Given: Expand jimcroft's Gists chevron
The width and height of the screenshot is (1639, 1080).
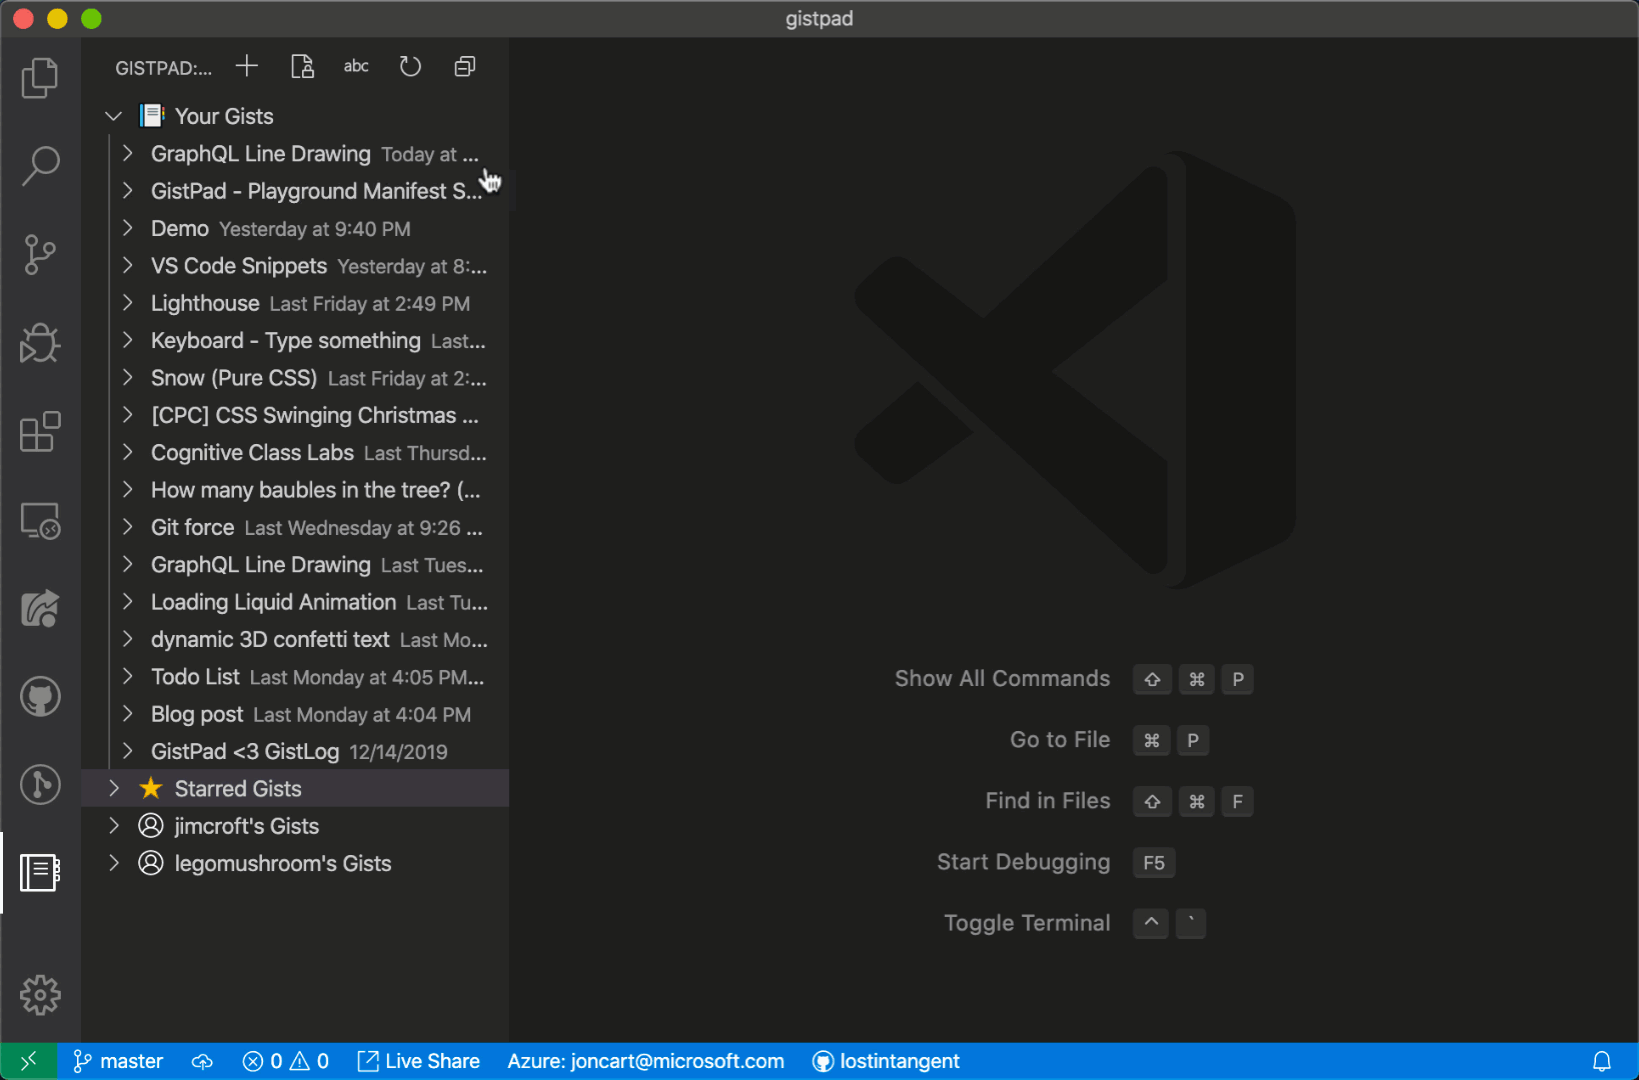Looking at the screenshot, I should click(114, 826).
